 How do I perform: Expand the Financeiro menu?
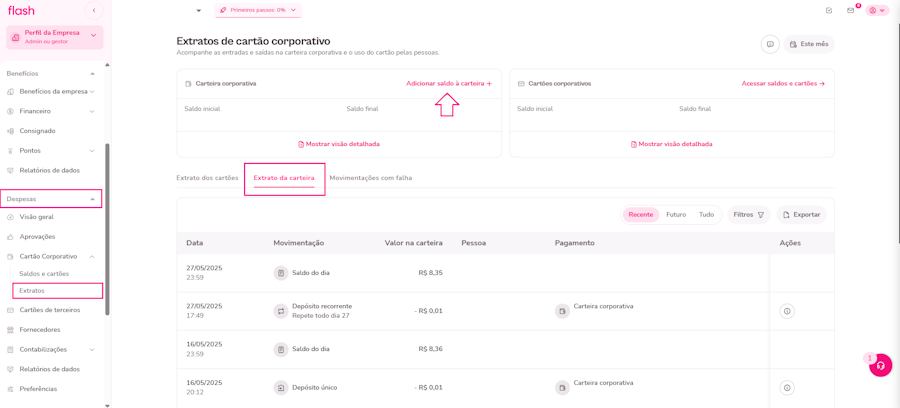(92, 111)
